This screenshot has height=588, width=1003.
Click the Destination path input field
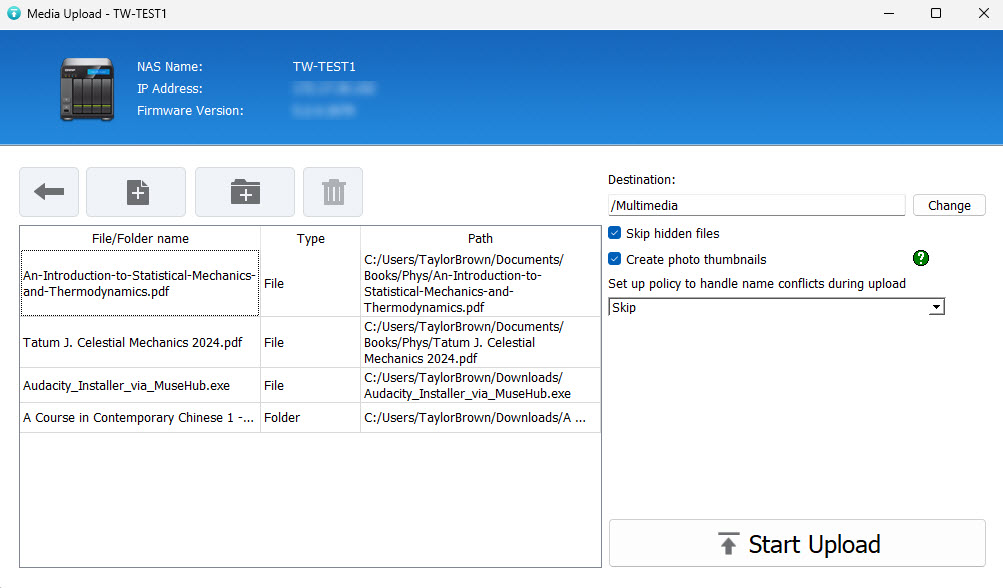click(756, 205)
